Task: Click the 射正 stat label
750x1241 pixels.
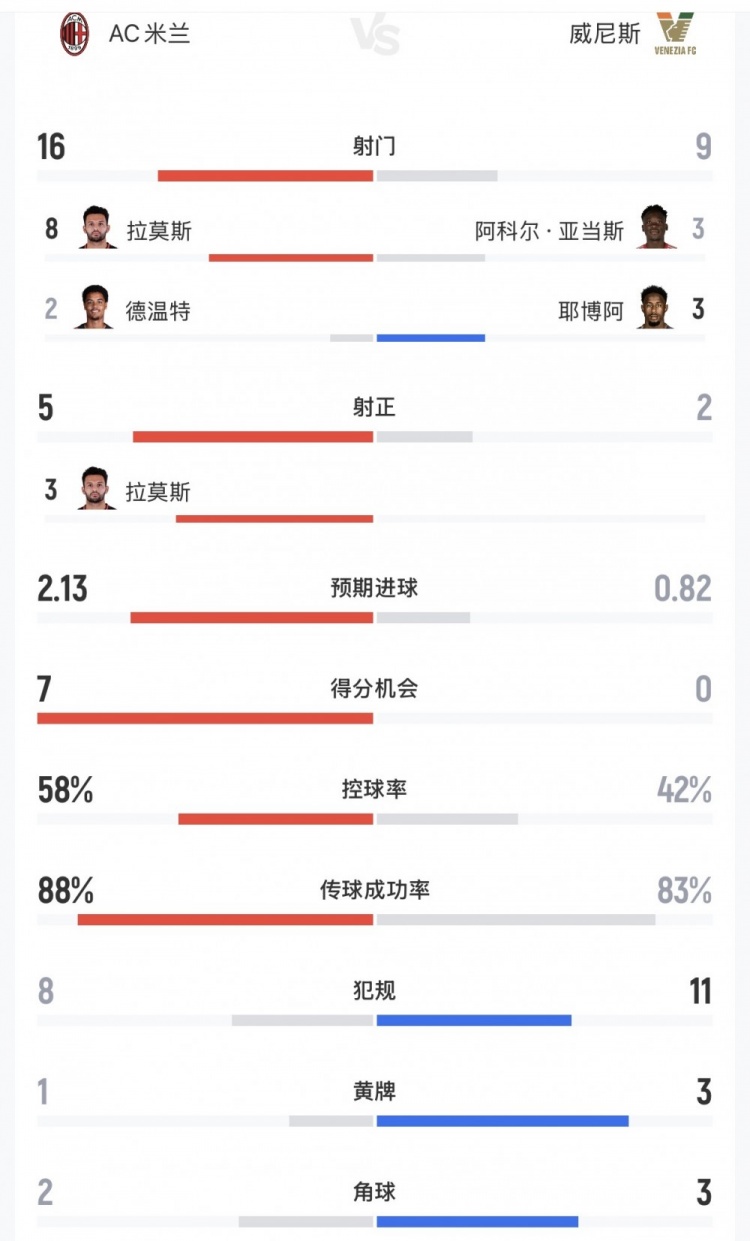Action: click(375, 408)
